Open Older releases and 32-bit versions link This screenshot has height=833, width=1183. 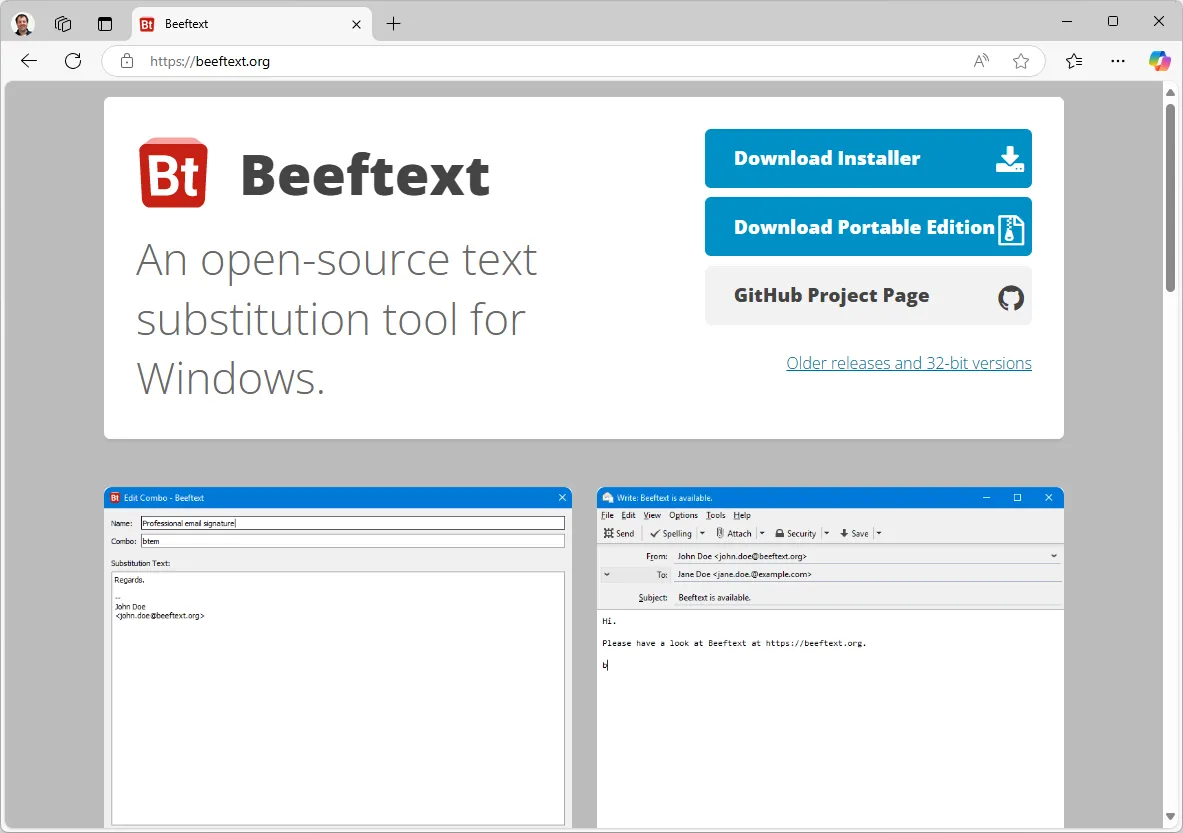[908, 363]
